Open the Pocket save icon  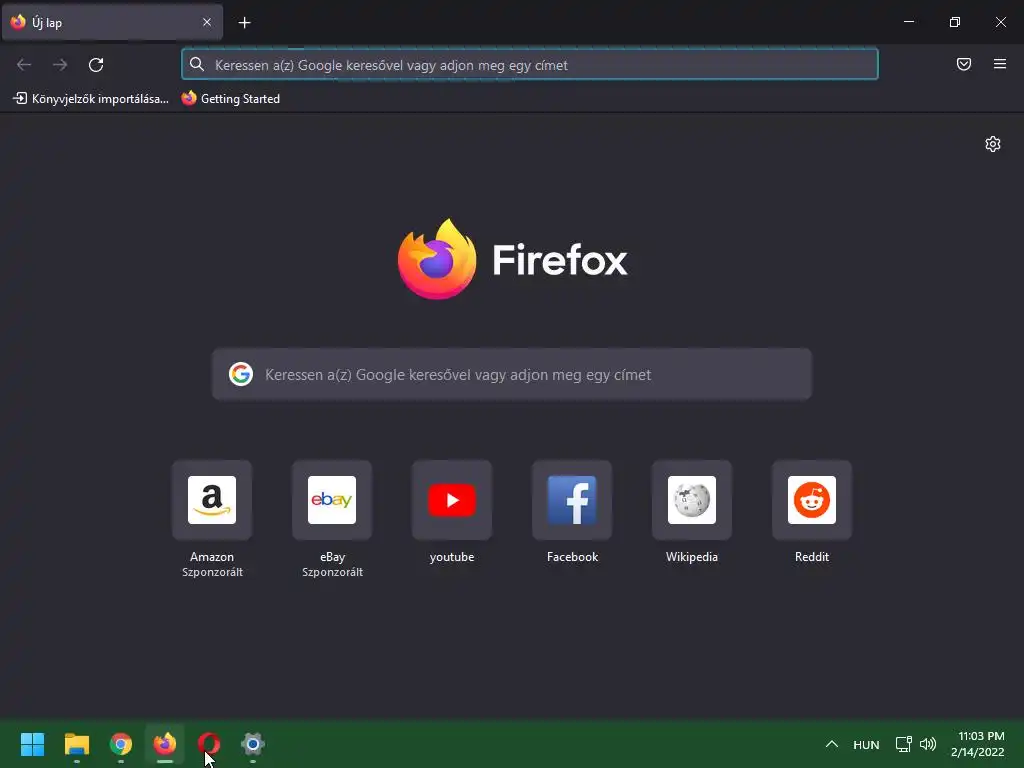pos(964,64)
